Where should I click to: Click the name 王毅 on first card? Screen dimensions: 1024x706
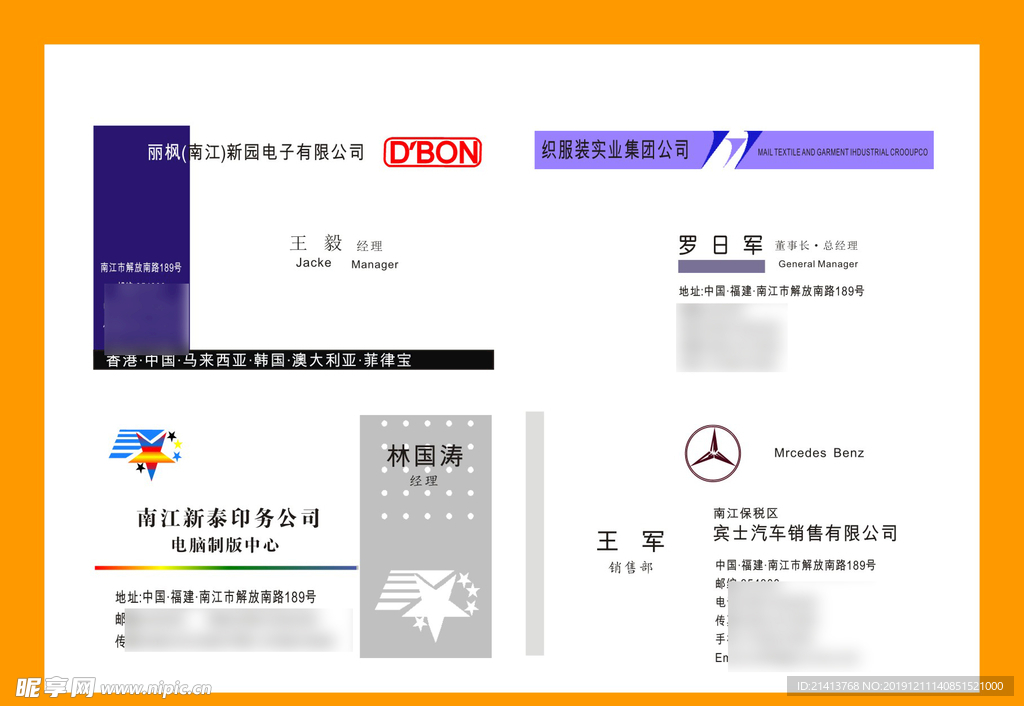[x=316, y=243]
